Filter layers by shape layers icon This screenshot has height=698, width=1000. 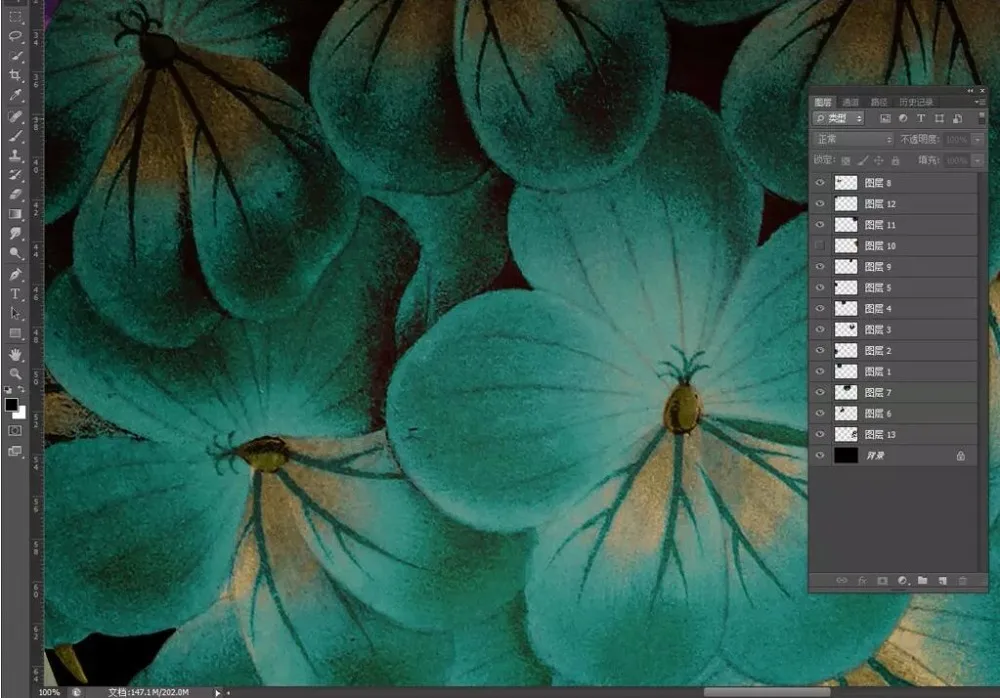click(x=939, y=119)
